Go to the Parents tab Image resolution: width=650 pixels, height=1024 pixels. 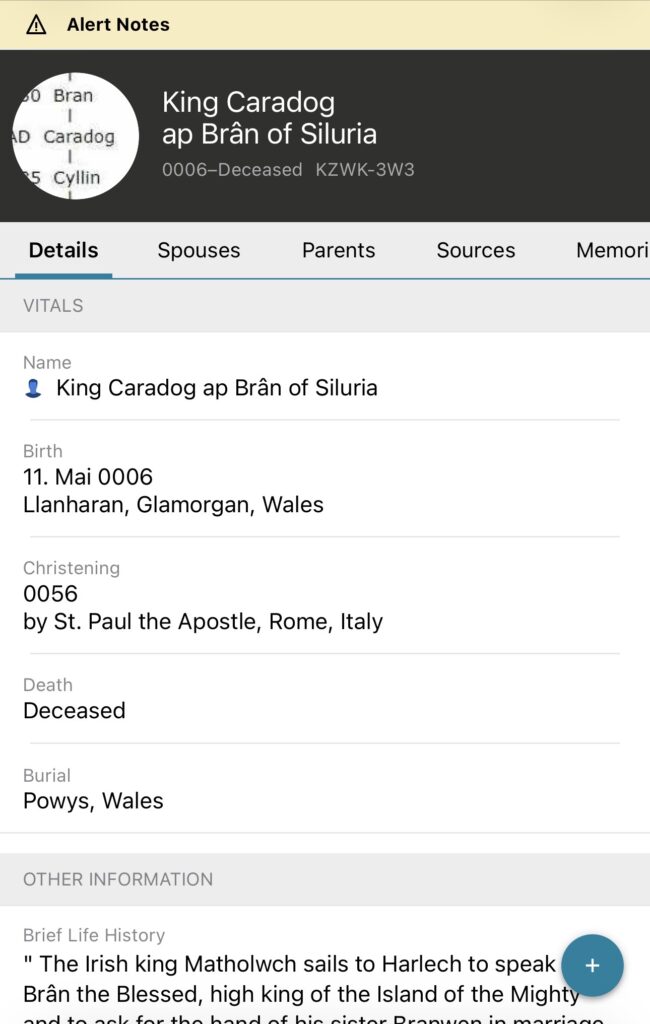pos(338,250)
